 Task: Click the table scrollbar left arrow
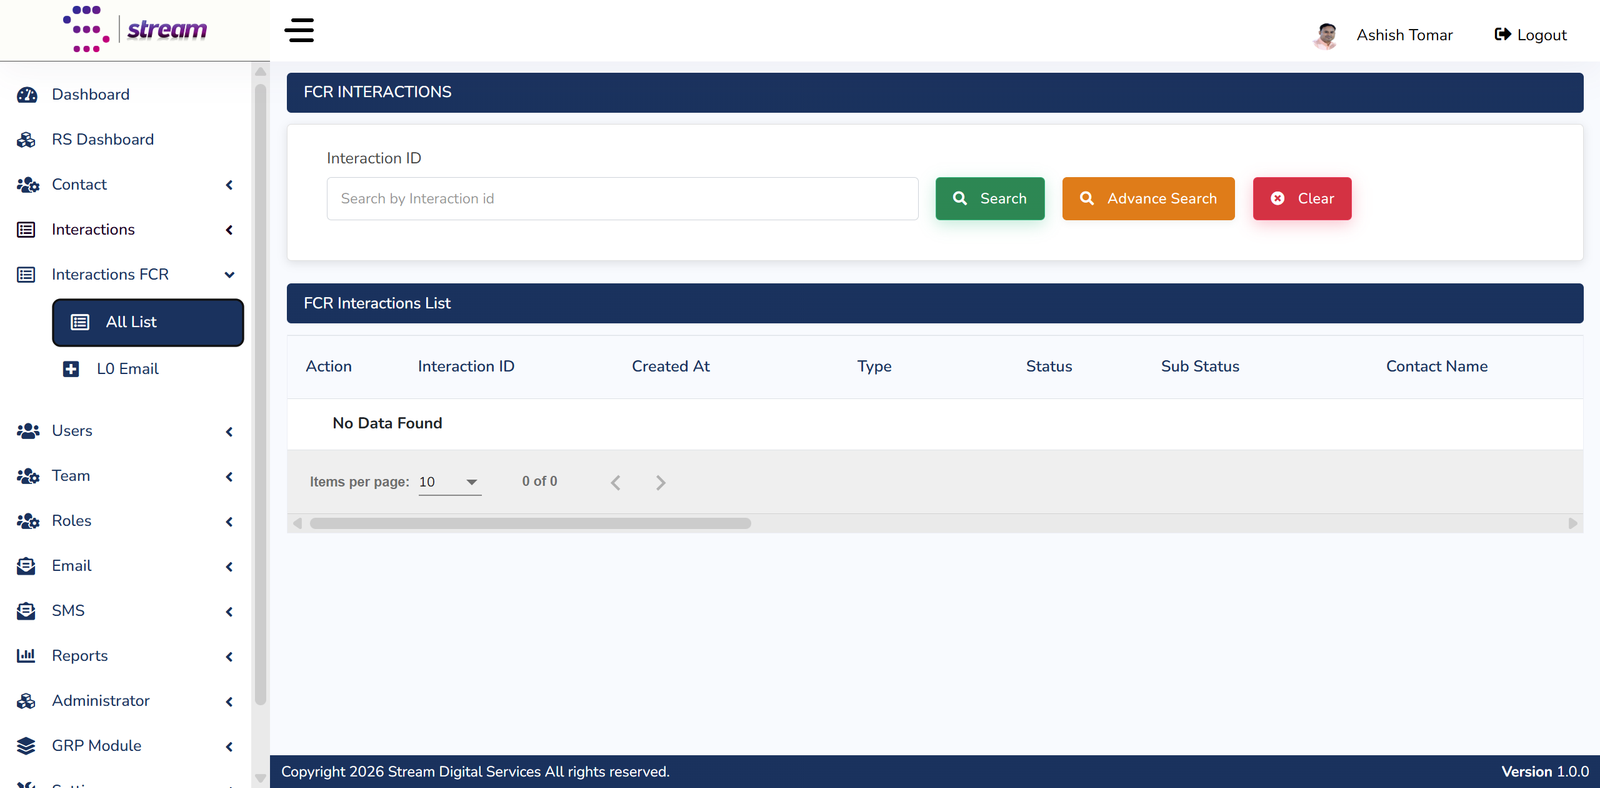pos(297,523)
